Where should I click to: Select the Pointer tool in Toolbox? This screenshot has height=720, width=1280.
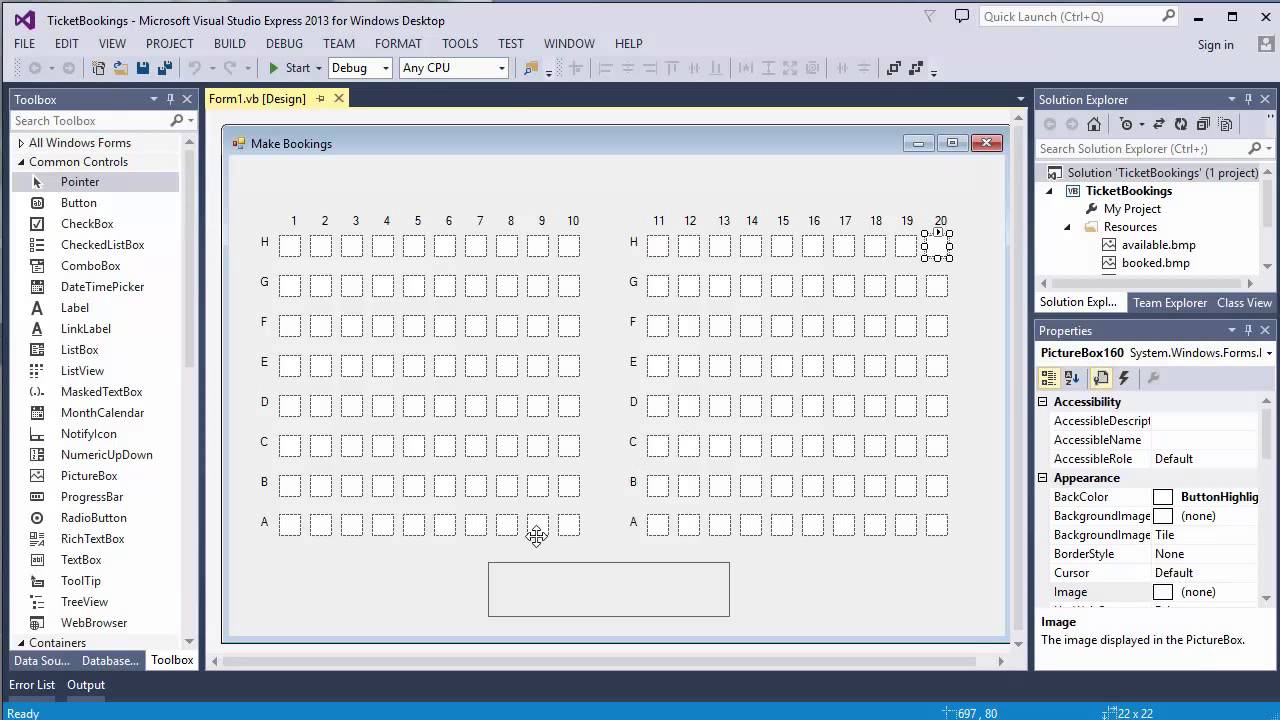[x=80, y=181]
